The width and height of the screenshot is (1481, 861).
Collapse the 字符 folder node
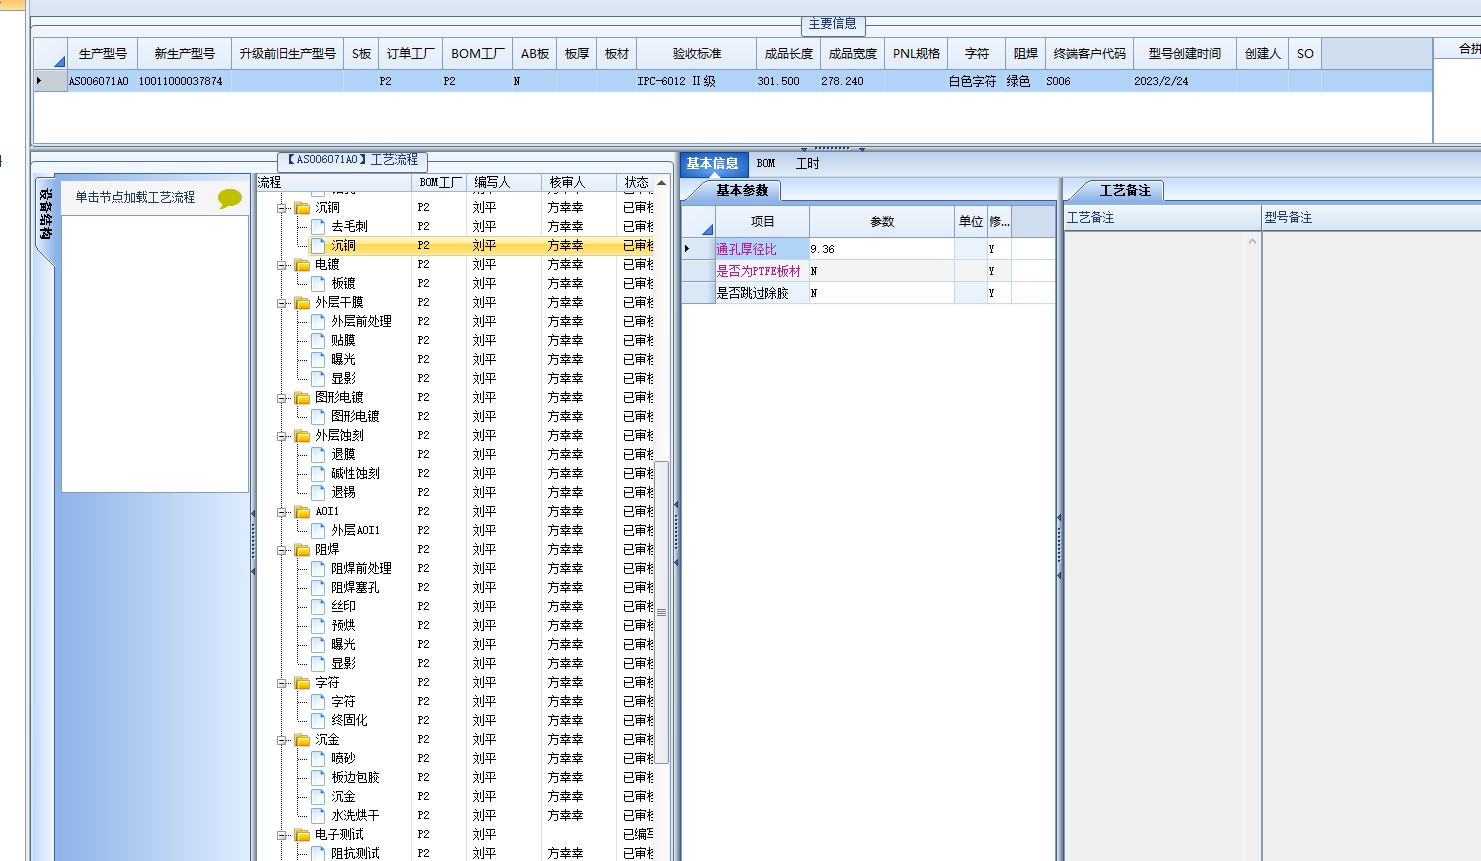click(x=283, y=683)
